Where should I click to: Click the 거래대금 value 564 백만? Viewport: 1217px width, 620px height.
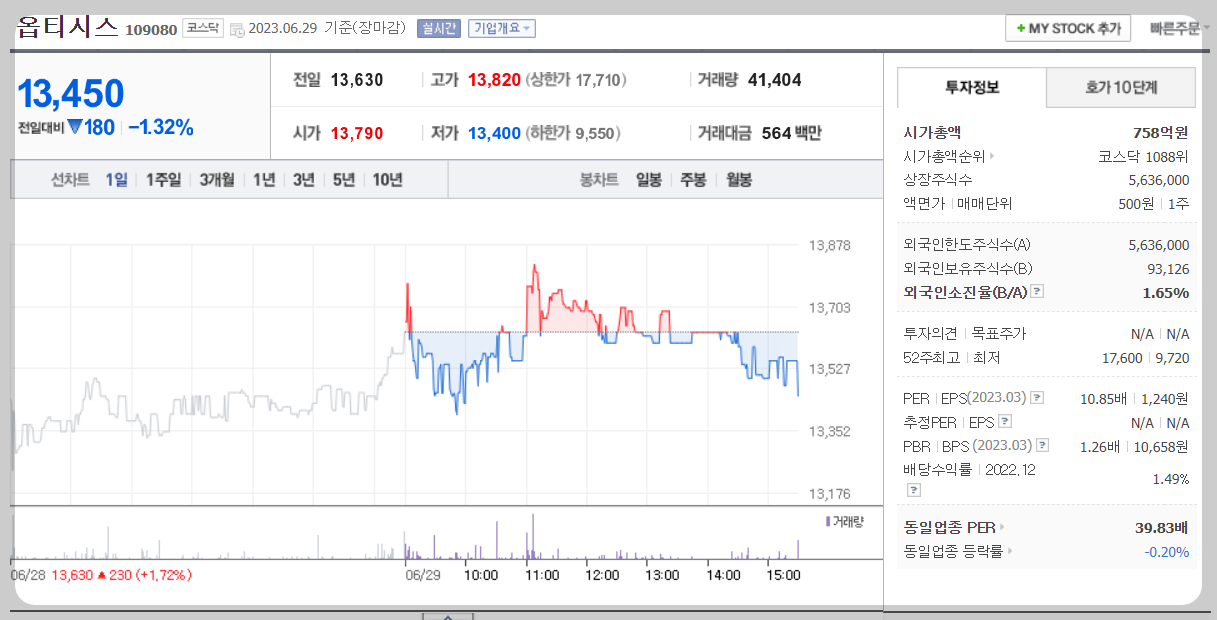(791, 133)
